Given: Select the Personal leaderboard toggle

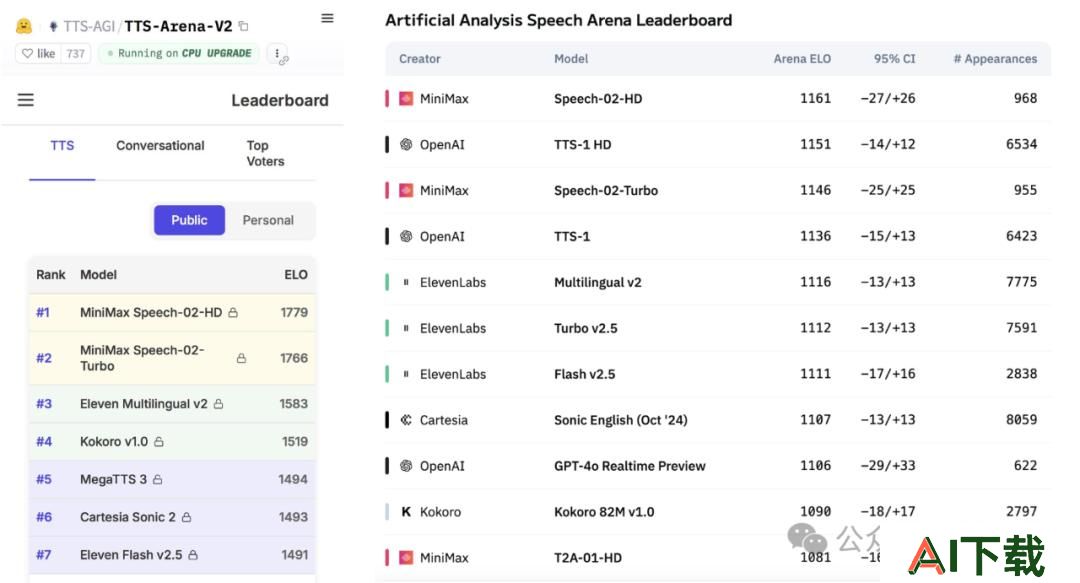Looking at the screenshot, I should pos(268,220).
